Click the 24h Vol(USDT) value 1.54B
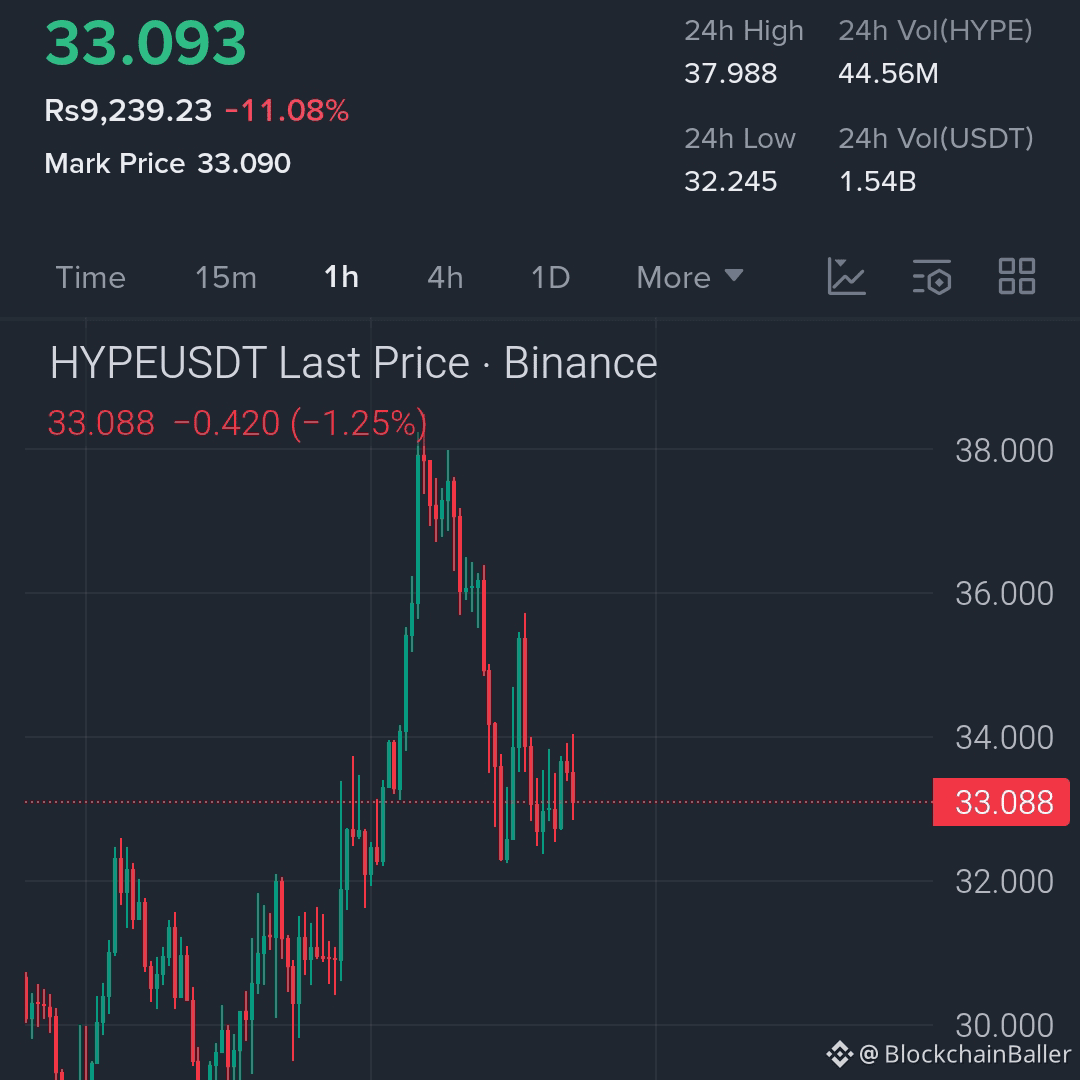This screenshot has height=1080, width=1080. 877,181
